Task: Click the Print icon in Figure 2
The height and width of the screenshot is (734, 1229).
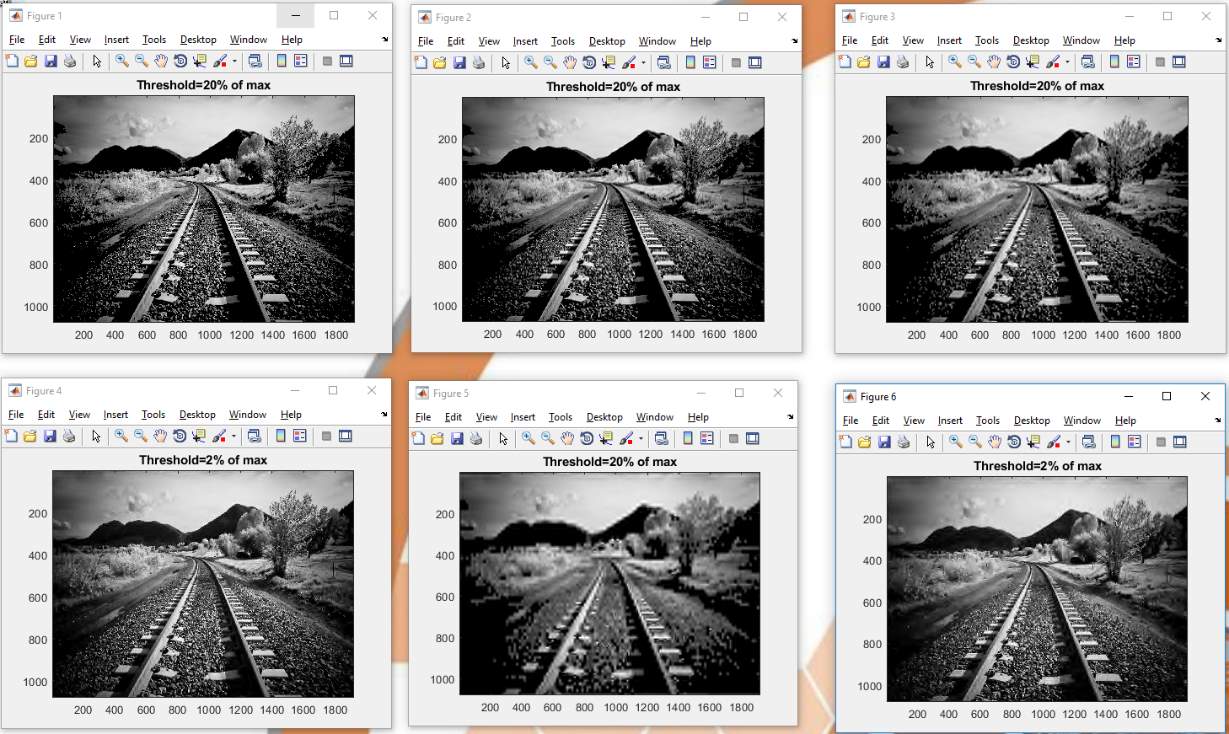Action: 478,62
